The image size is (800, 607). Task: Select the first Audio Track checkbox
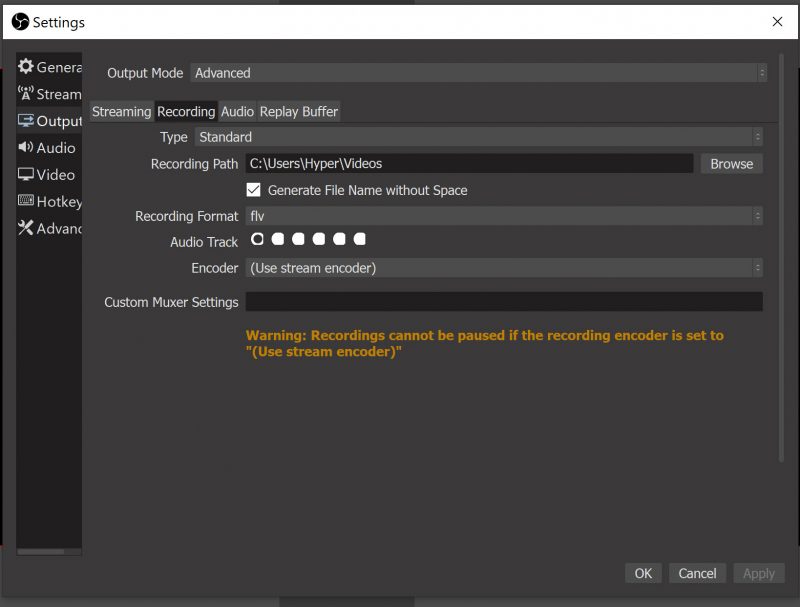257,239
